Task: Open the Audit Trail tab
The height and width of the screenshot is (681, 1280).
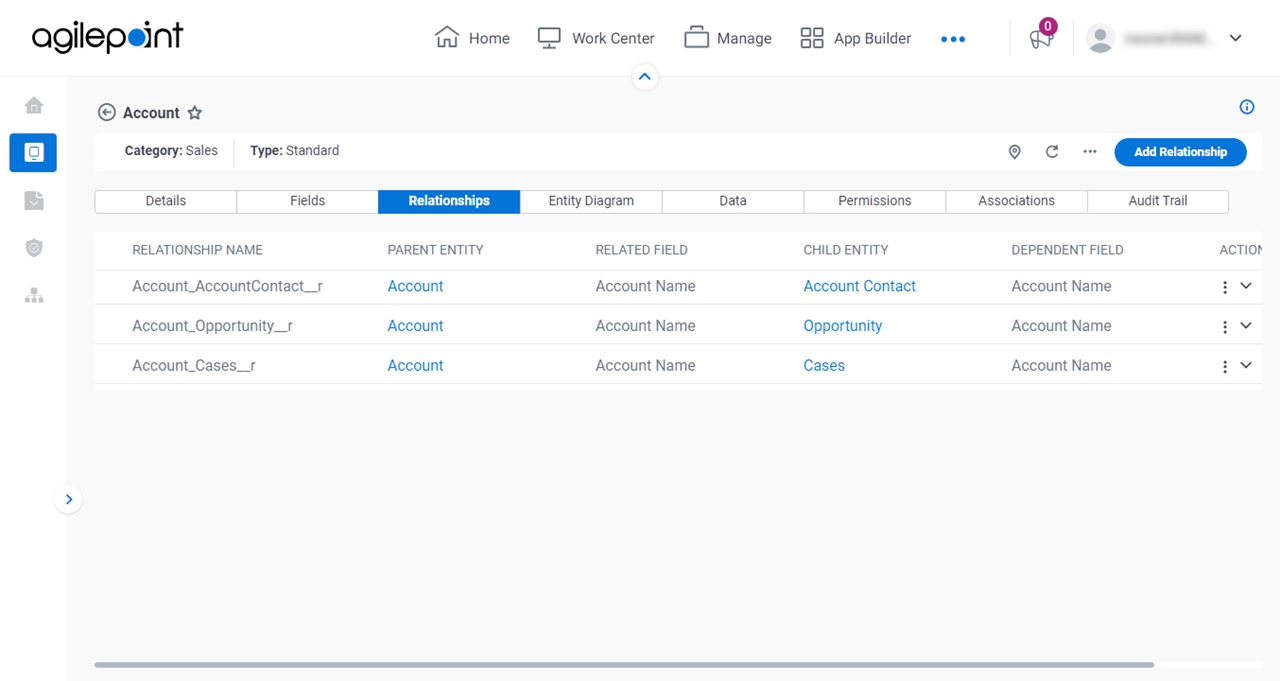Action: pos(1158,201)
